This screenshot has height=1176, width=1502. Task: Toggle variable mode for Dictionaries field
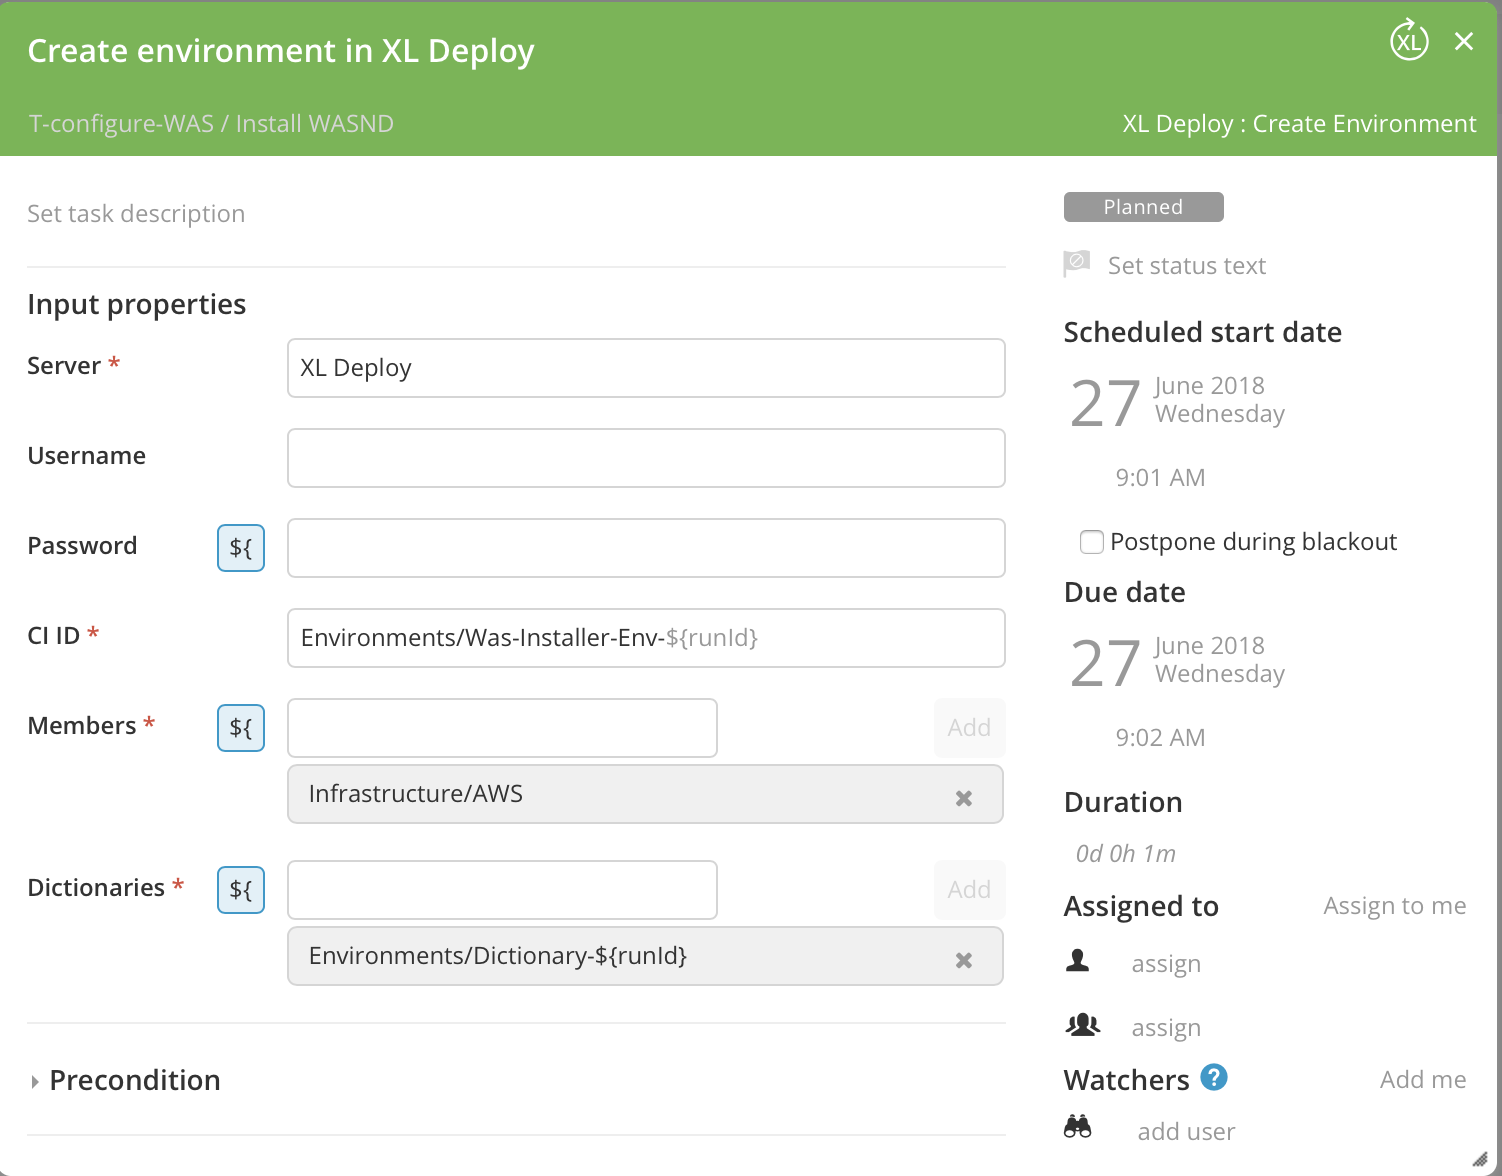point(241,890)
